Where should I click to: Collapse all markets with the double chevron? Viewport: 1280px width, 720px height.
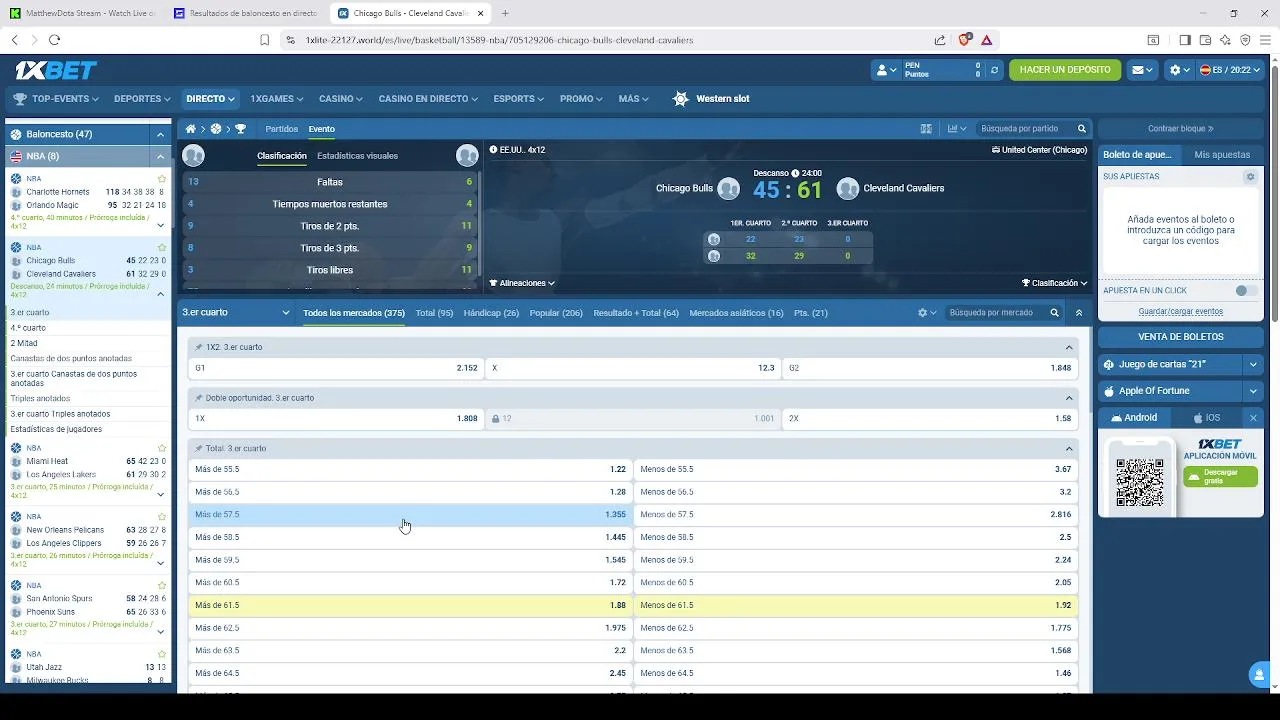click(1078, 313)
